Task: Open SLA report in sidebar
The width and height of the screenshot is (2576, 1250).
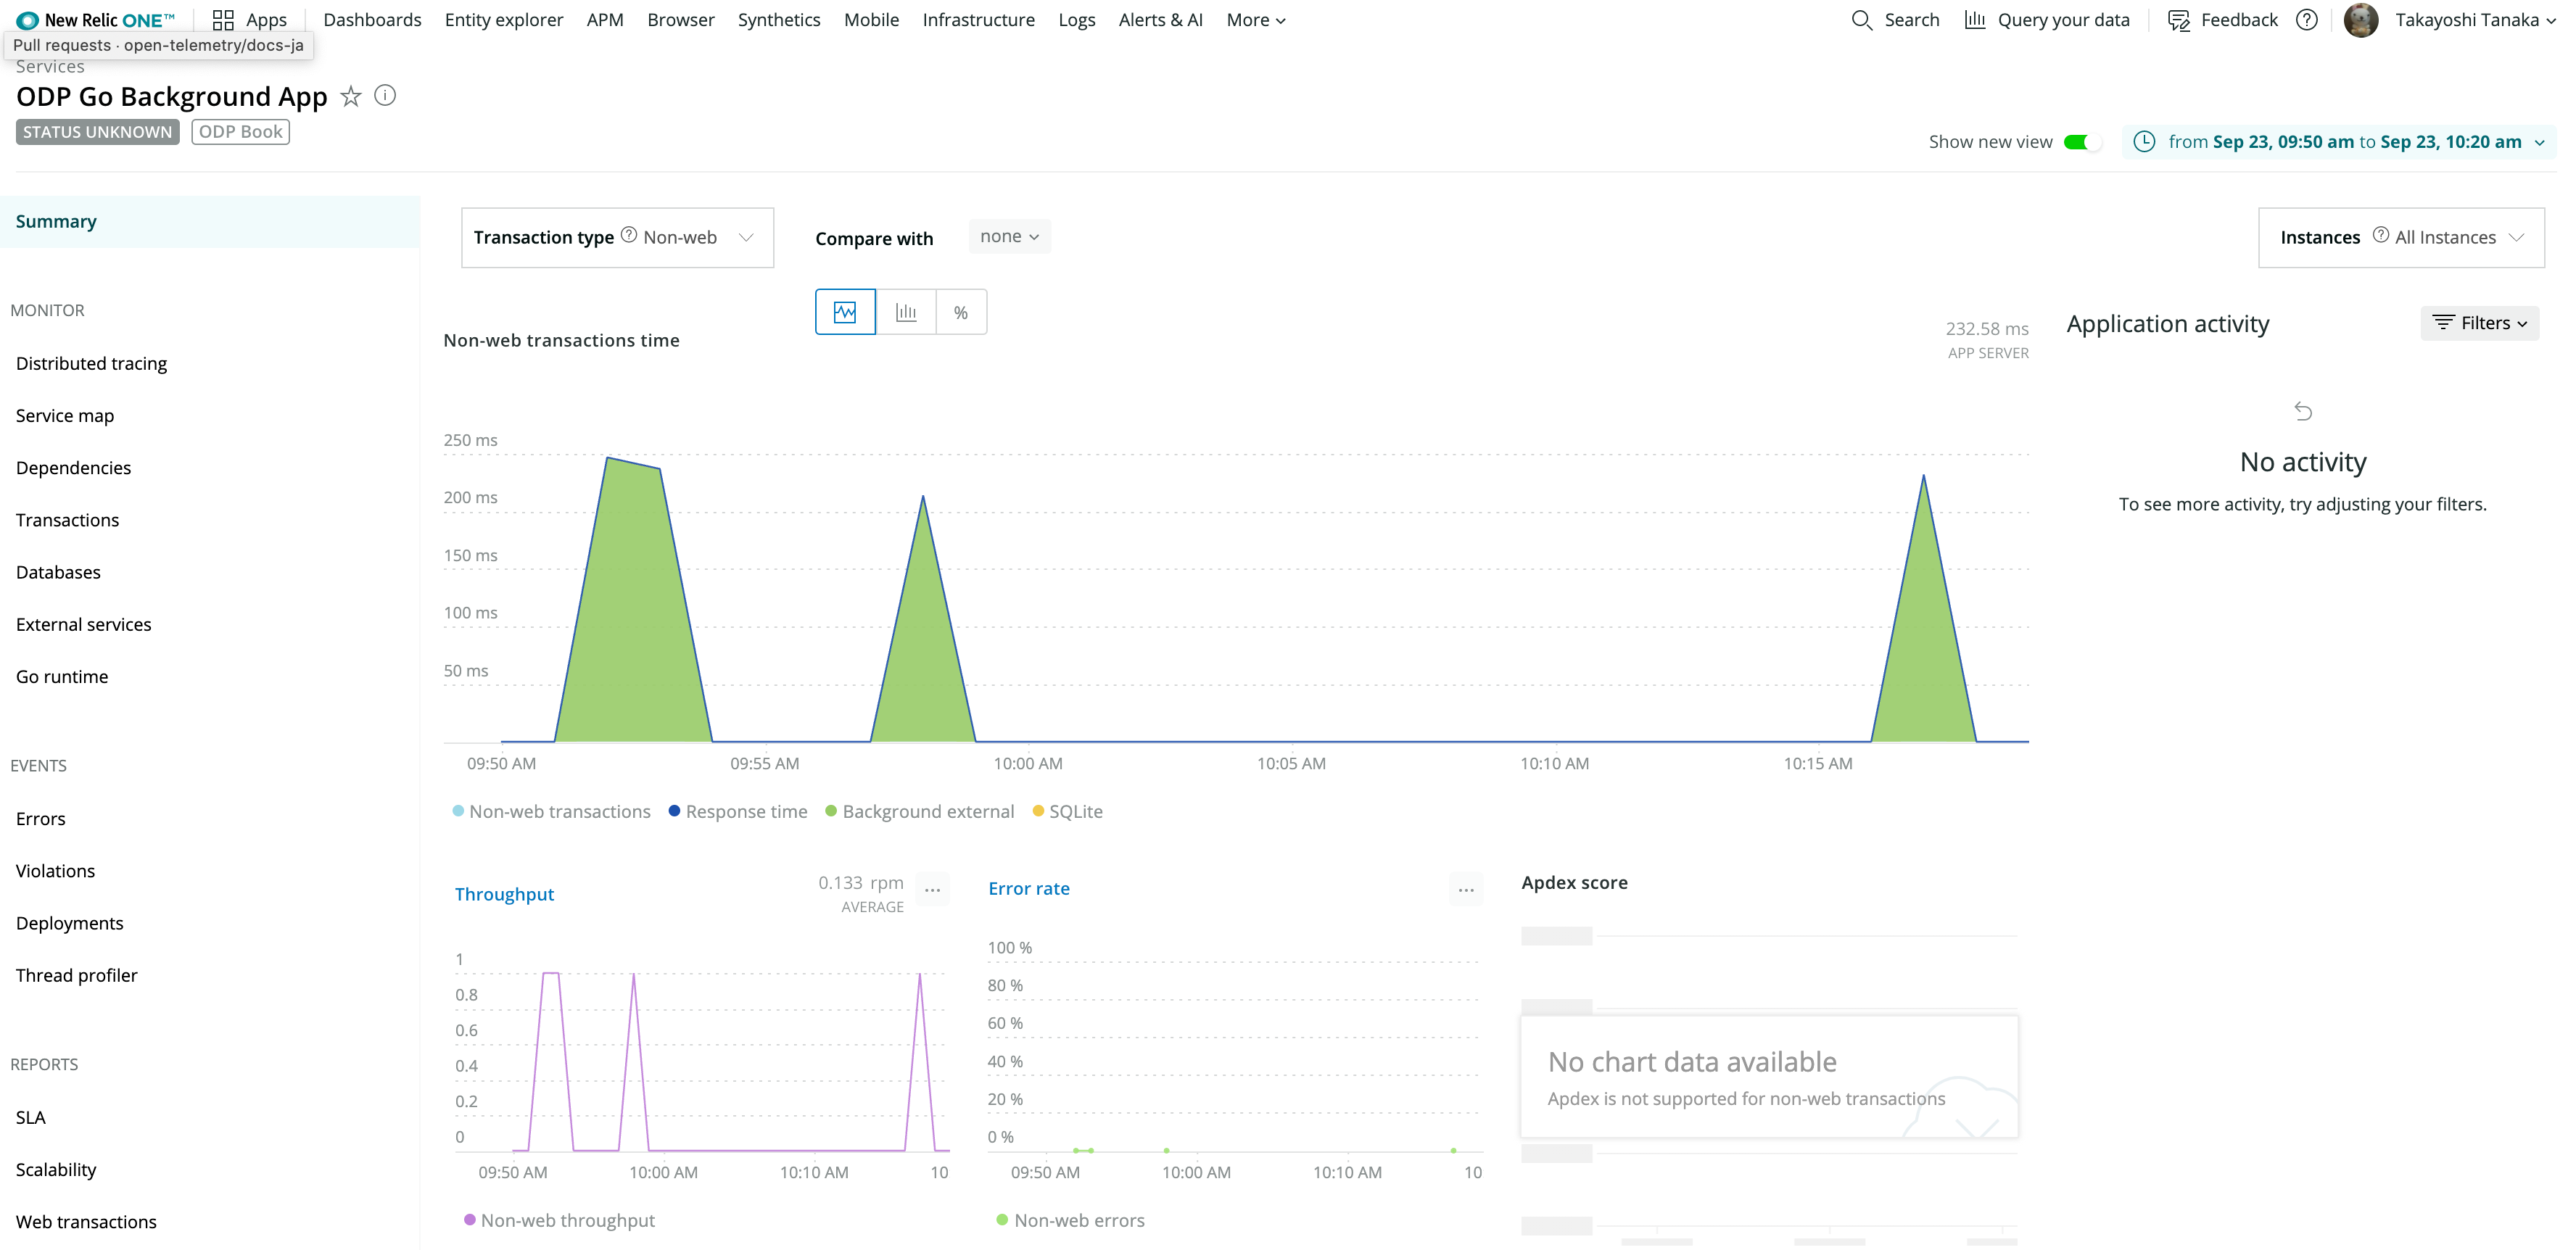Action: 31,1117
